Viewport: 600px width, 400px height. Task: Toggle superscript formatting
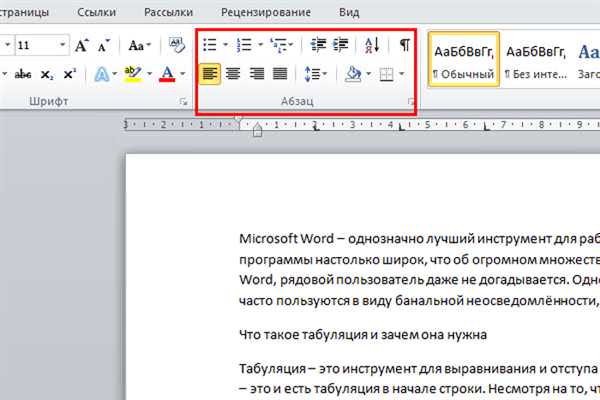pos(70,74)
